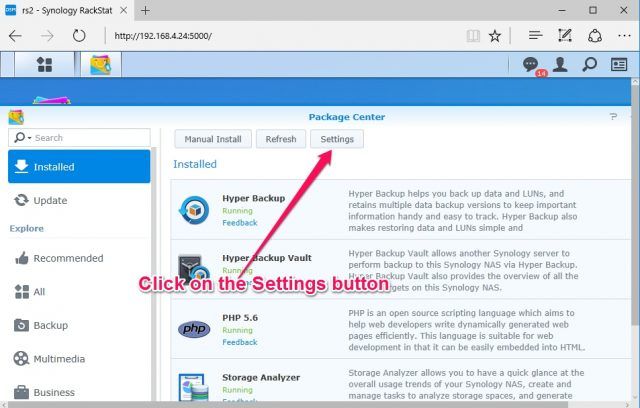
Task: Click the Manual Install button
Action: tap(213, 139)
